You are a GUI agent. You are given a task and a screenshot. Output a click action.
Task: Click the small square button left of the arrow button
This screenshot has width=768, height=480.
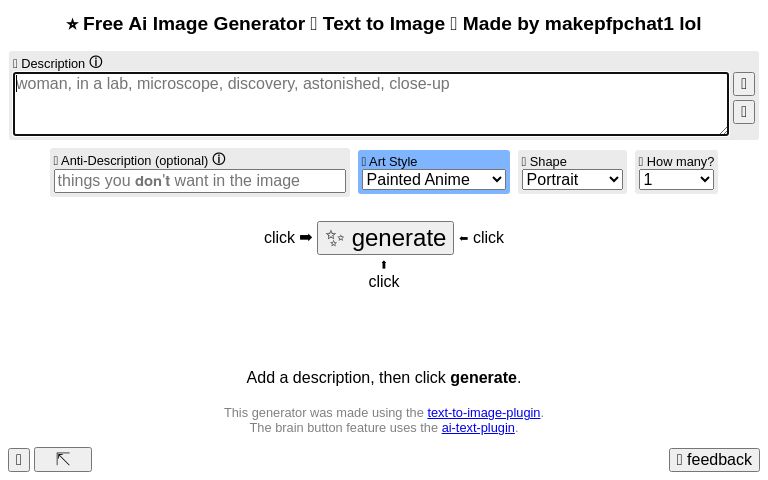point(19,460)
